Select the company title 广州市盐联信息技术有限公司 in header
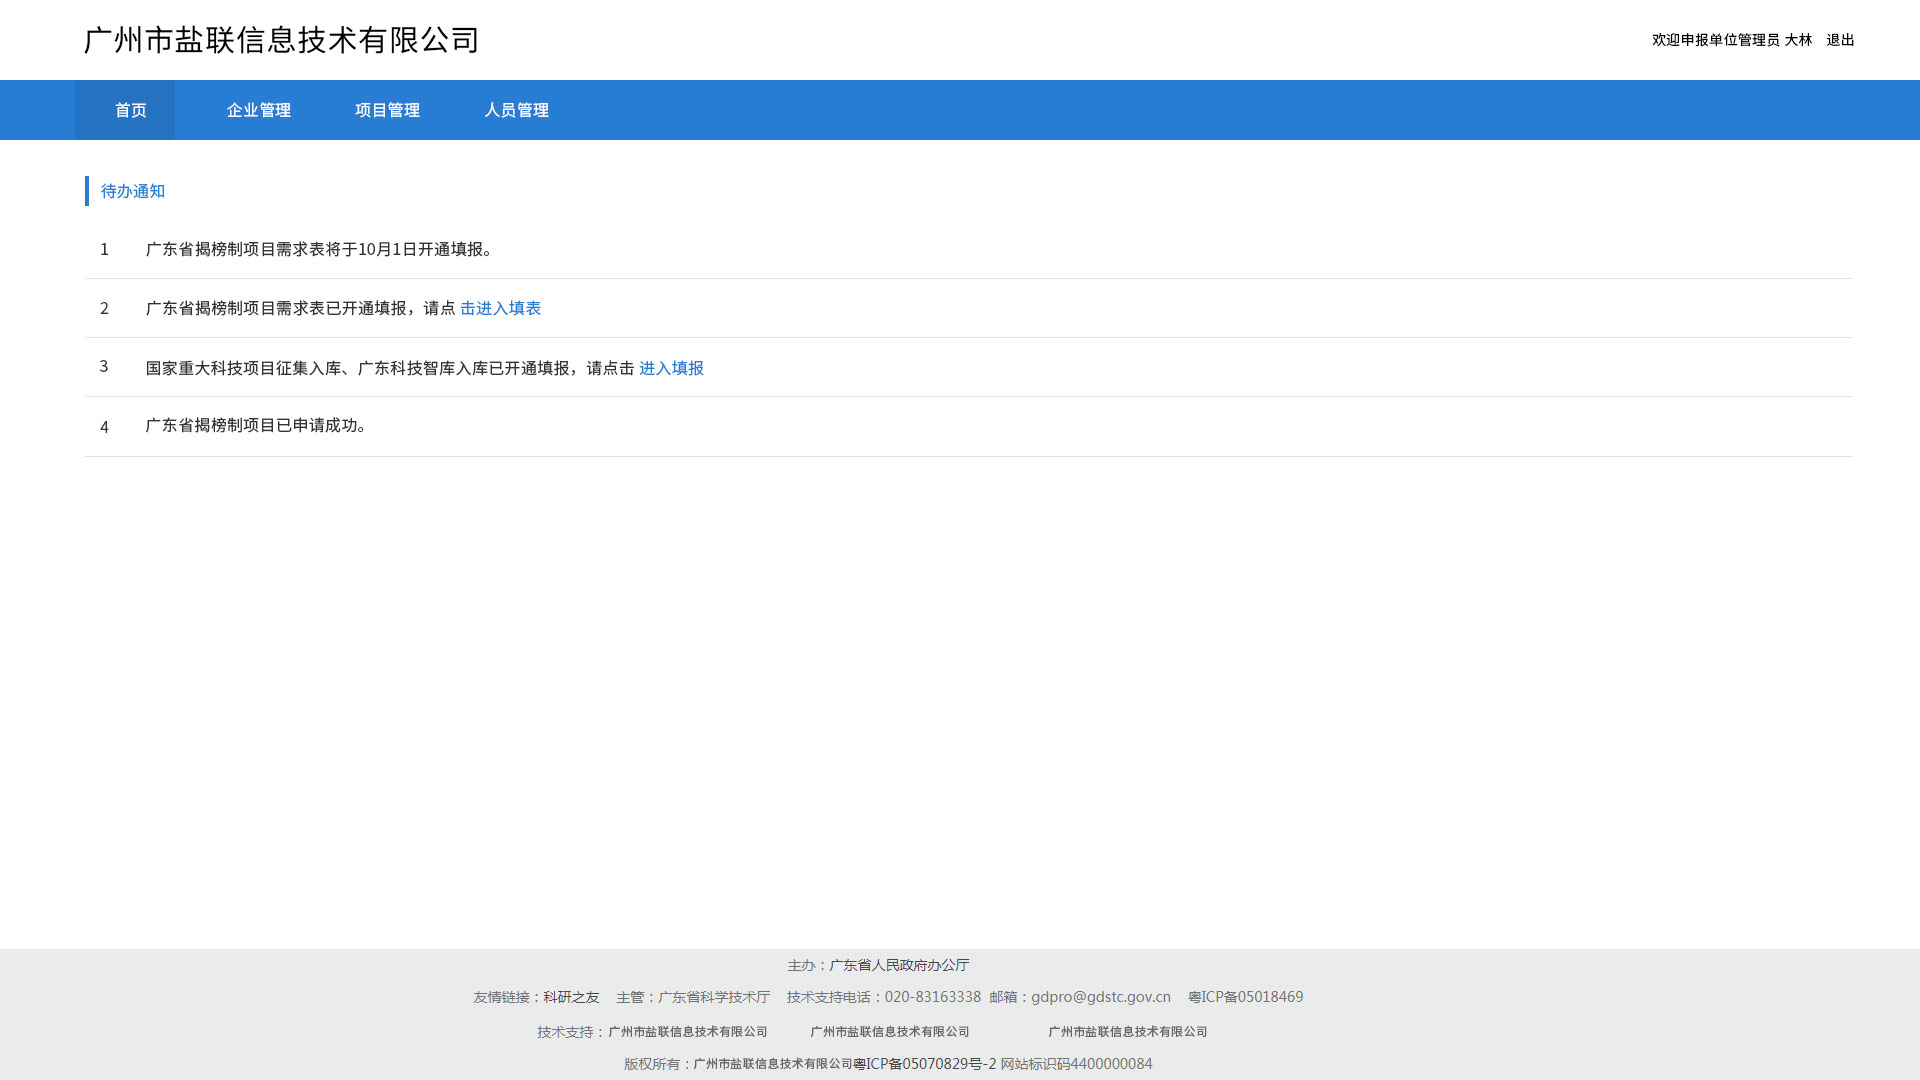1920x1080 pixels. [282, 40]
